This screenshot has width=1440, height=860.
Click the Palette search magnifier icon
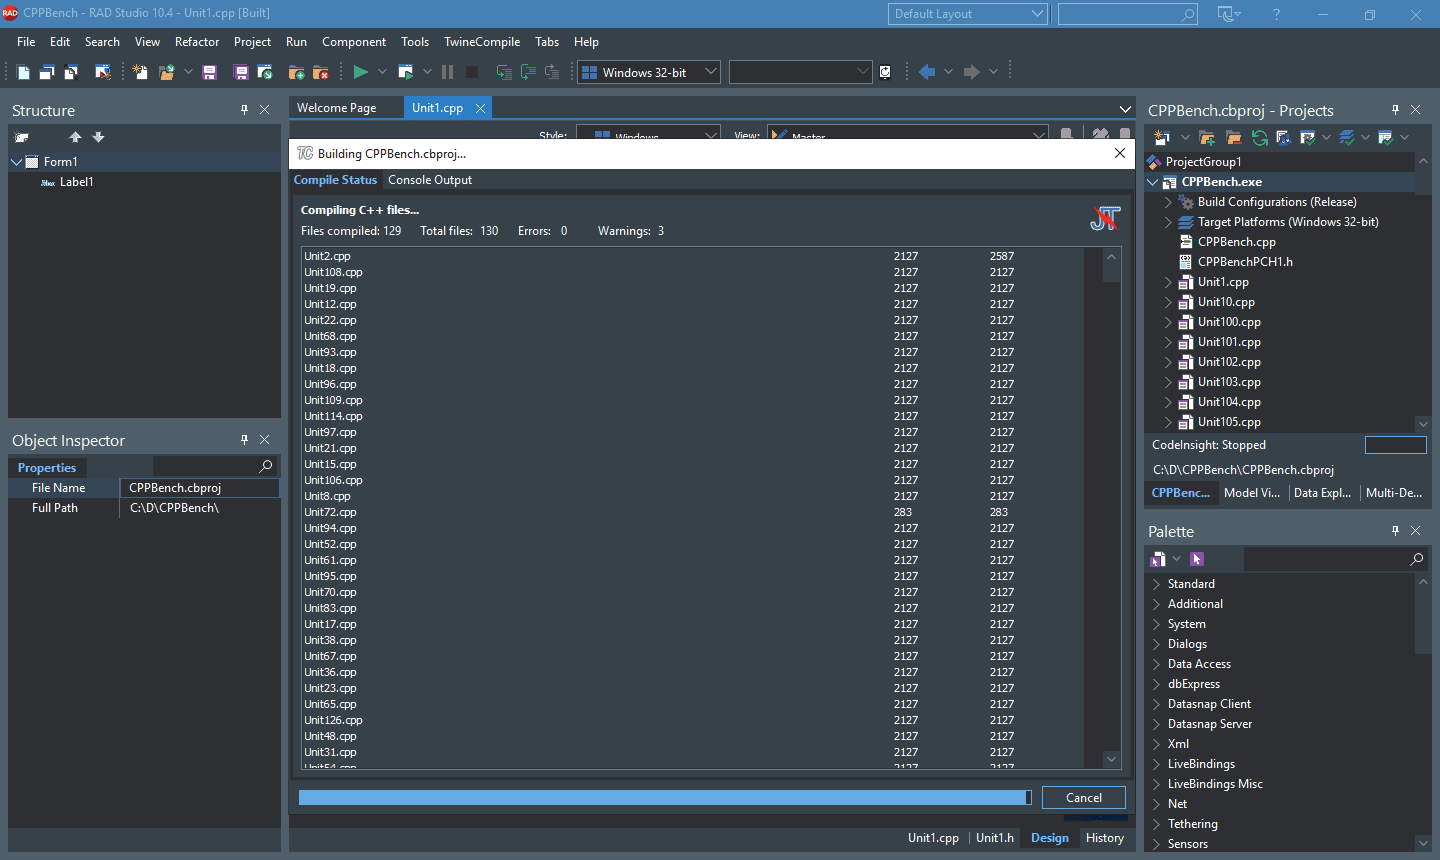(x=1416, y=559)
